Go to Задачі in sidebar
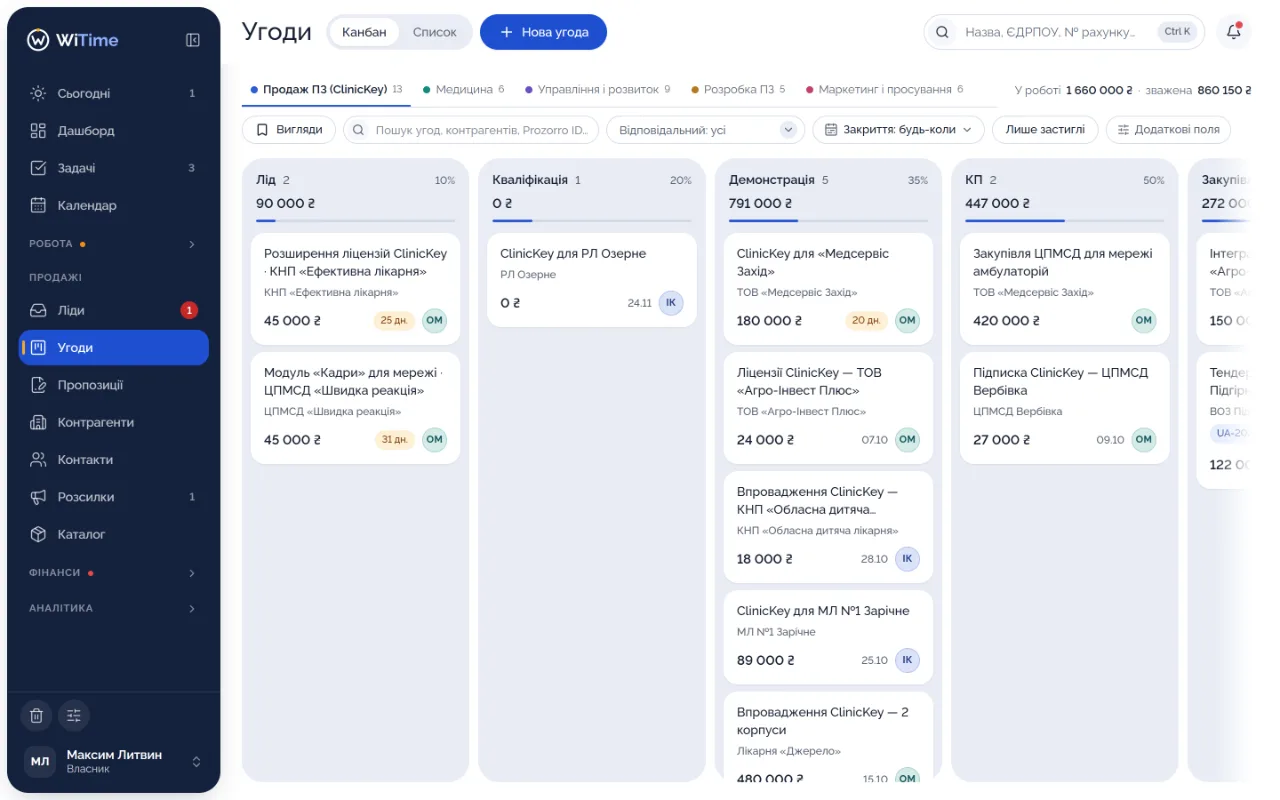 [x=114, y=168]
